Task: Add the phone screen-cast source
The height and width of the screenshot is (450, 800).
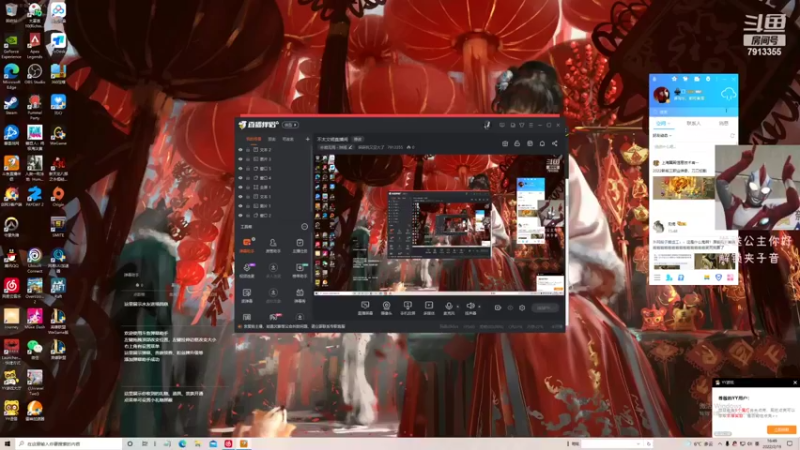Action: (407, 308)
